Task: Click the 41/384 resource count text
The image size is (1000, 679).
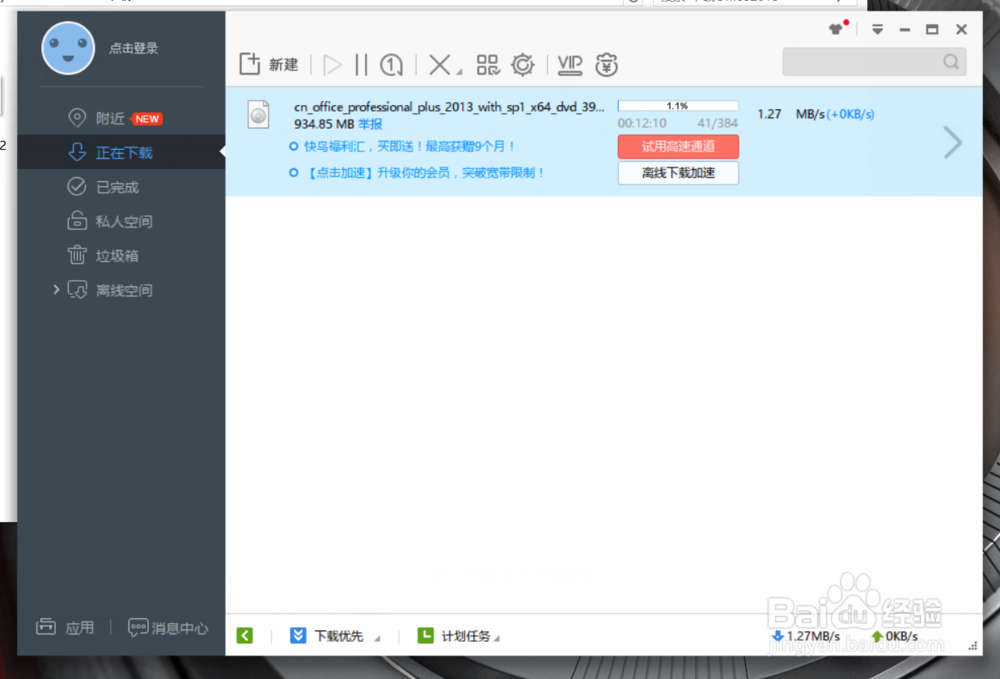Action: click(717, 123)
